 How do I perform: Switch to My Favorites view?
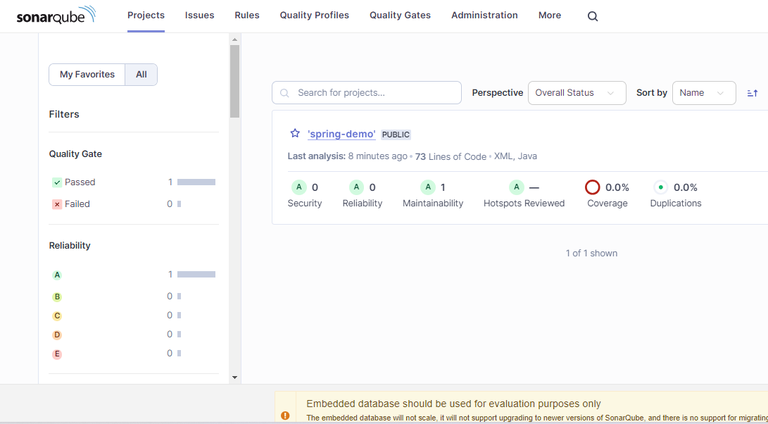coord(87,74)
